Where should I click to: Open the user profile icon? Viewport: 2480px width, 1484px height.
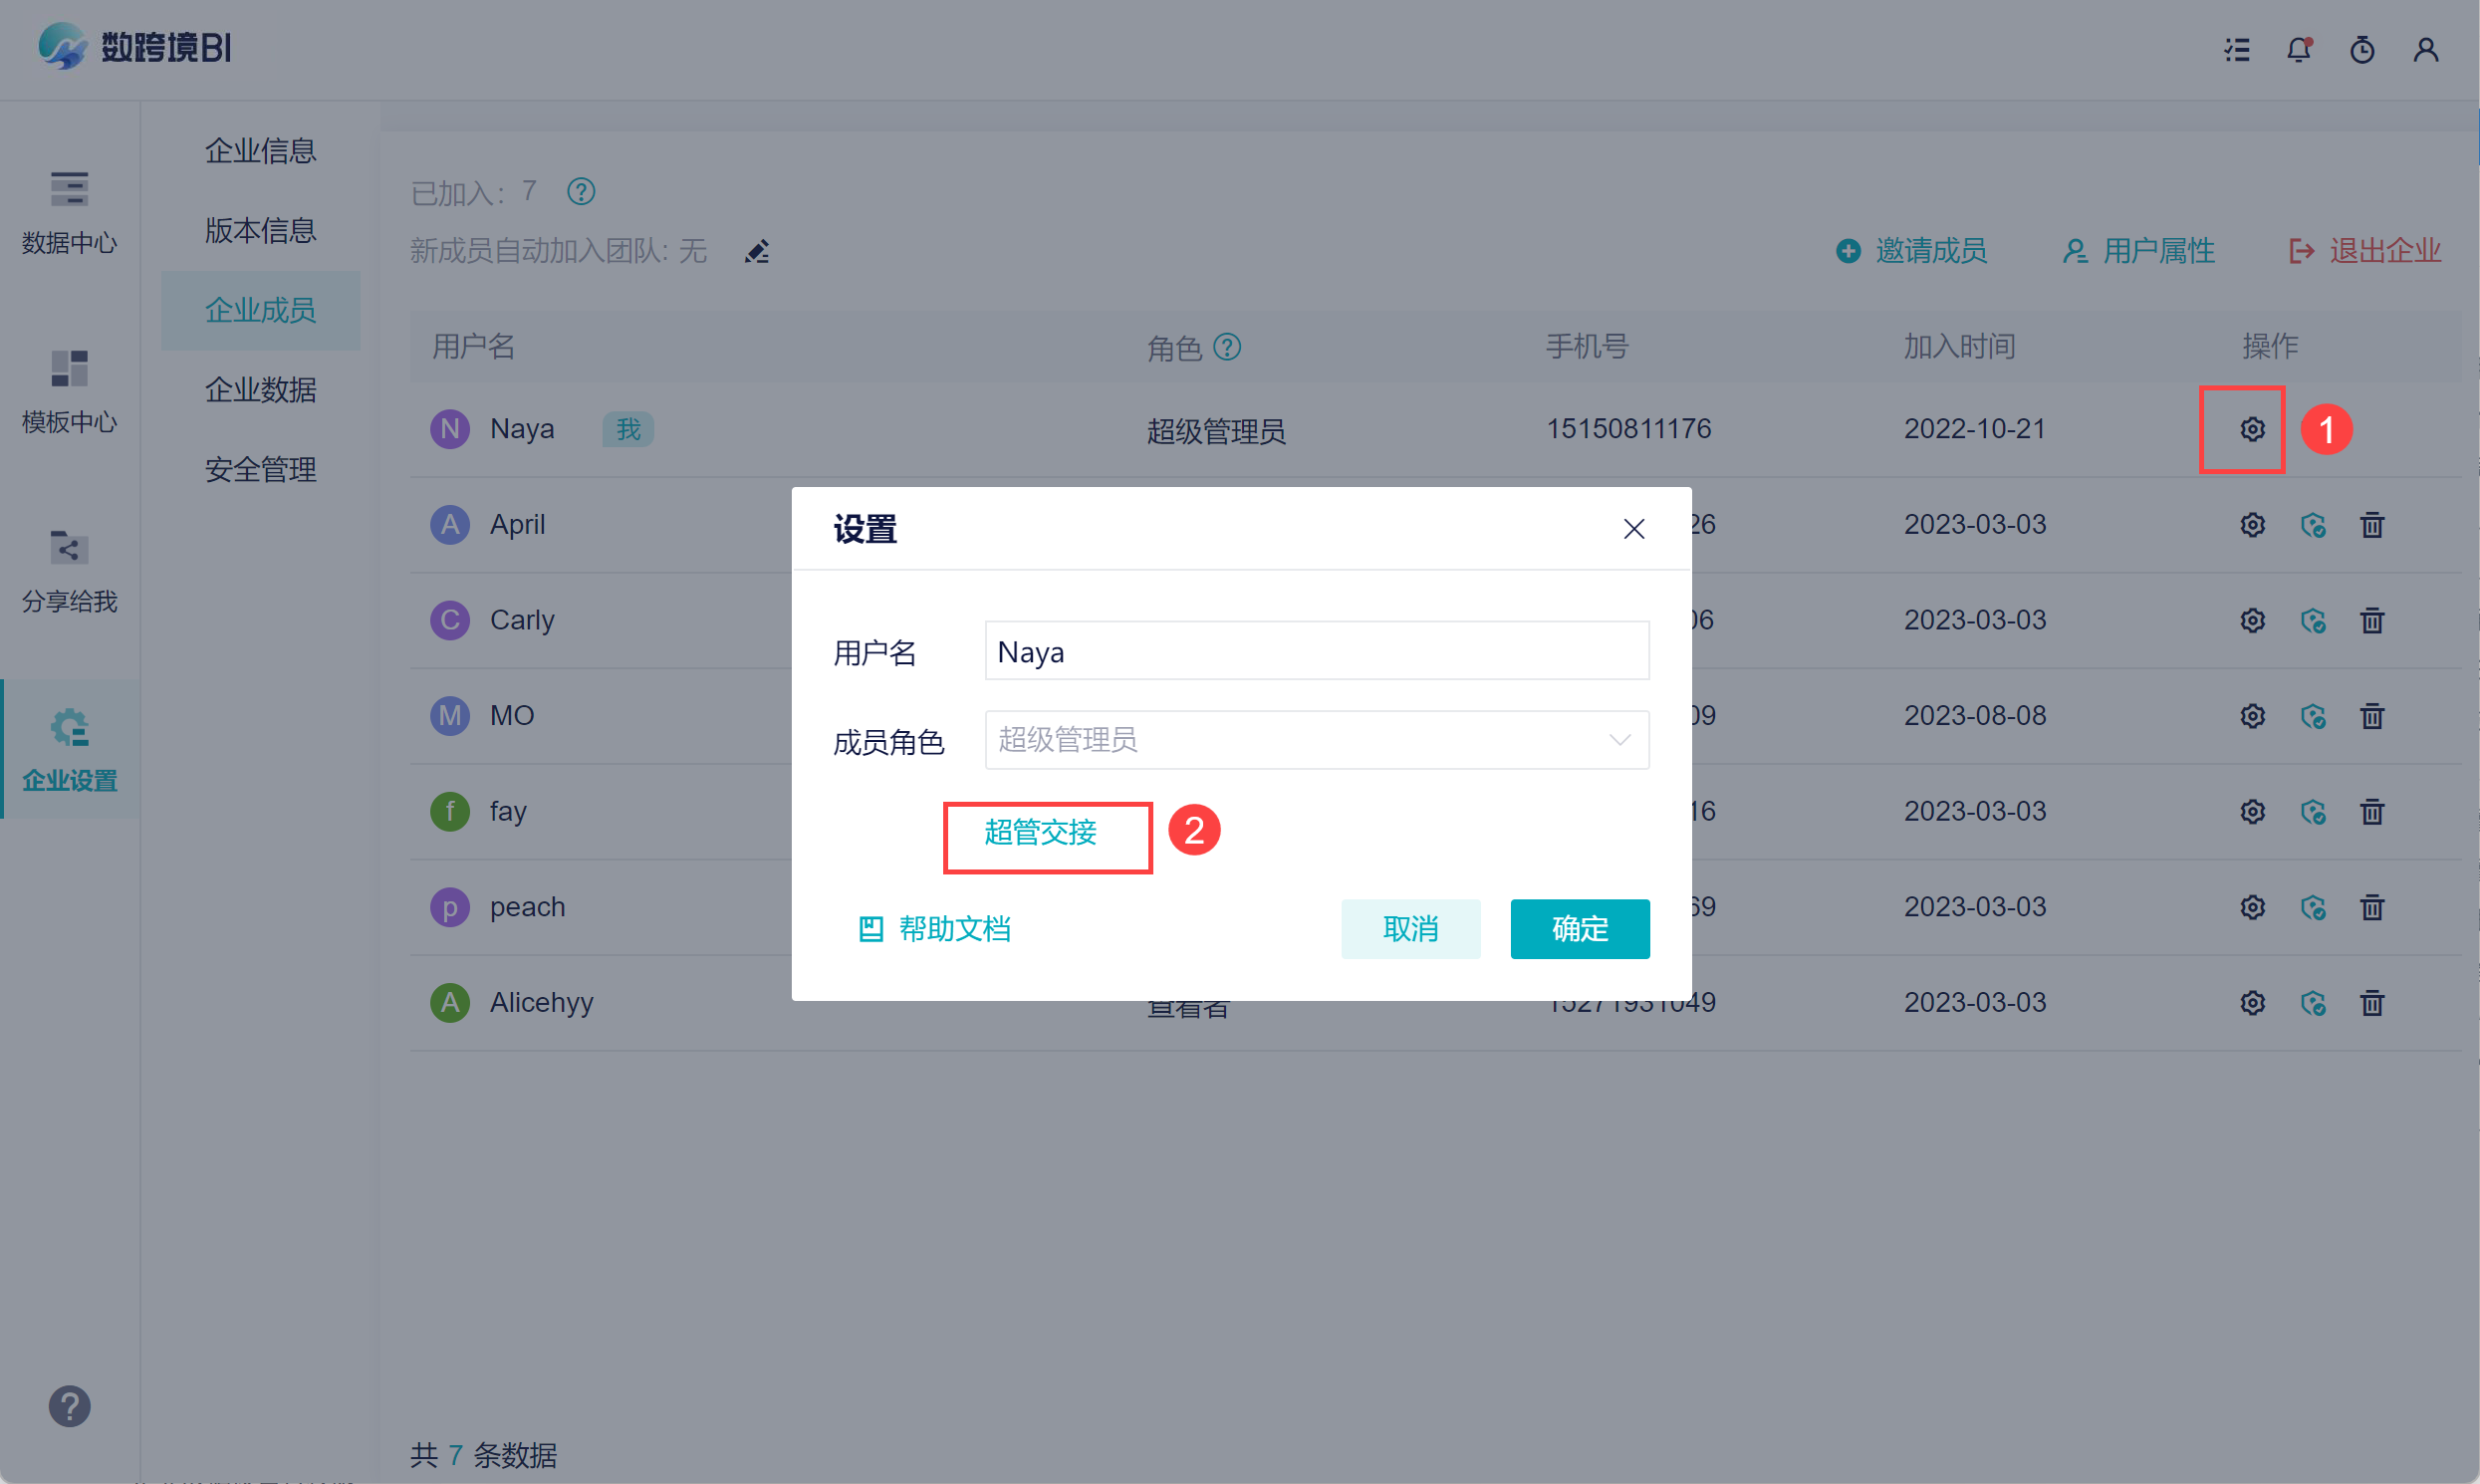(2425, 49)
